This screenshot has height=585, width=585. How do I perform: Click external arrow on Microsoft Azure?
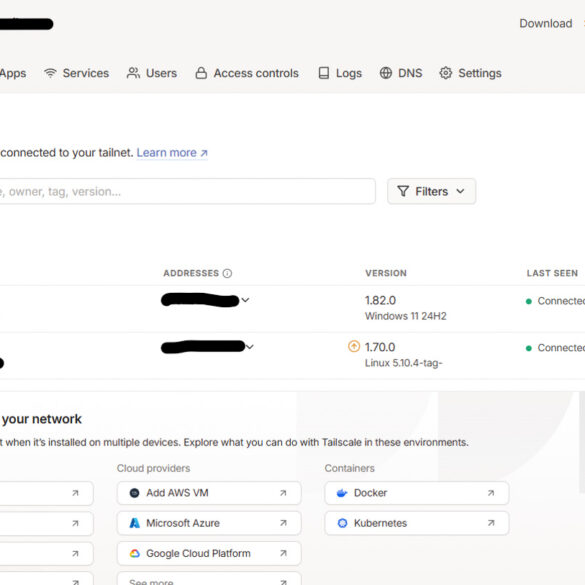(283, 523)
